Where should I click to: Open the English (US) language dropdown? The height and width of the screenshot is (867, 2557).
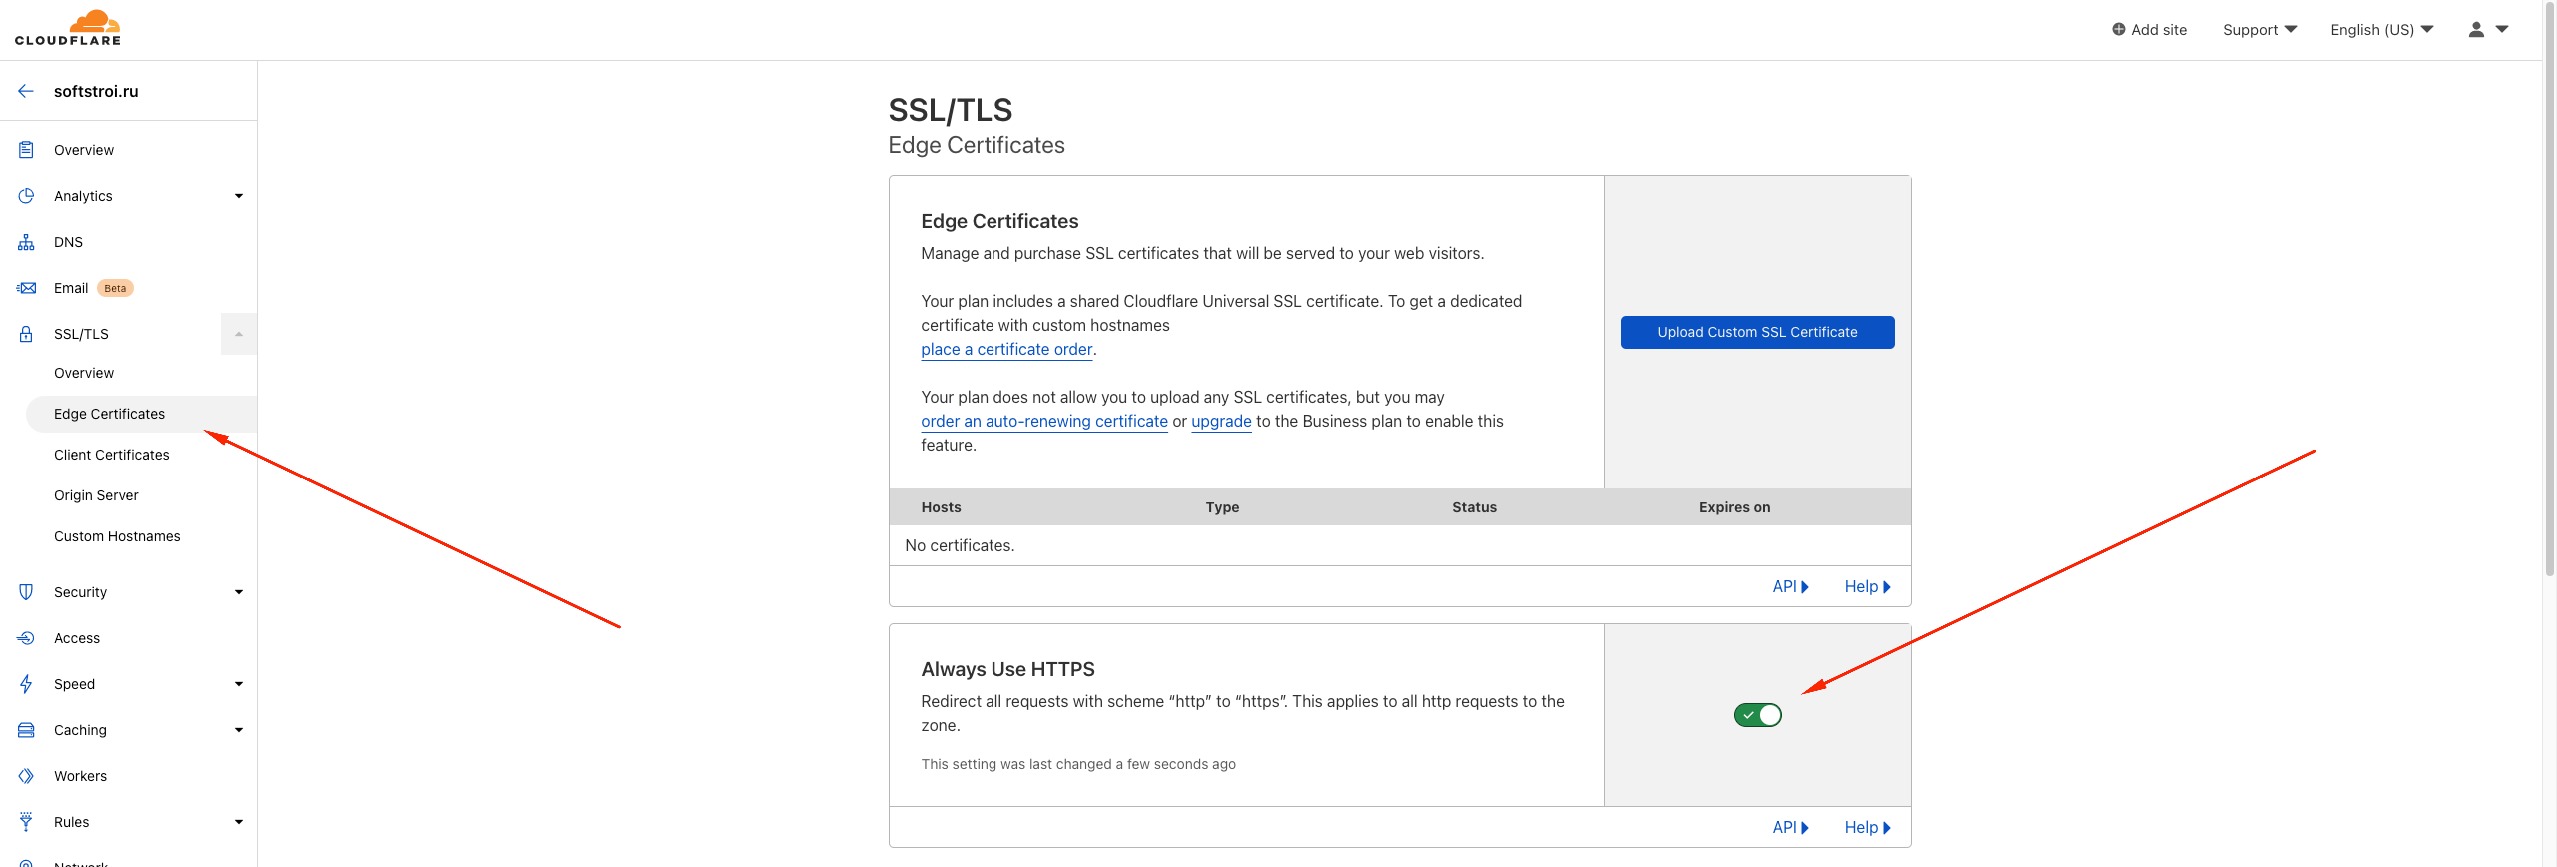(2381, 30)
